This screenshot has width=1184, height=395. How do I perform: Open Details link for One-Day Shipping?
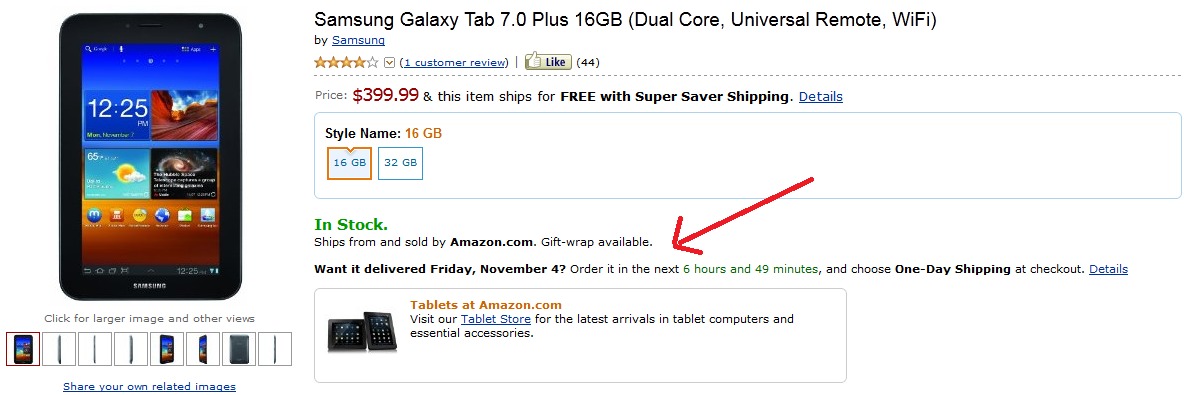[1108, 269]
